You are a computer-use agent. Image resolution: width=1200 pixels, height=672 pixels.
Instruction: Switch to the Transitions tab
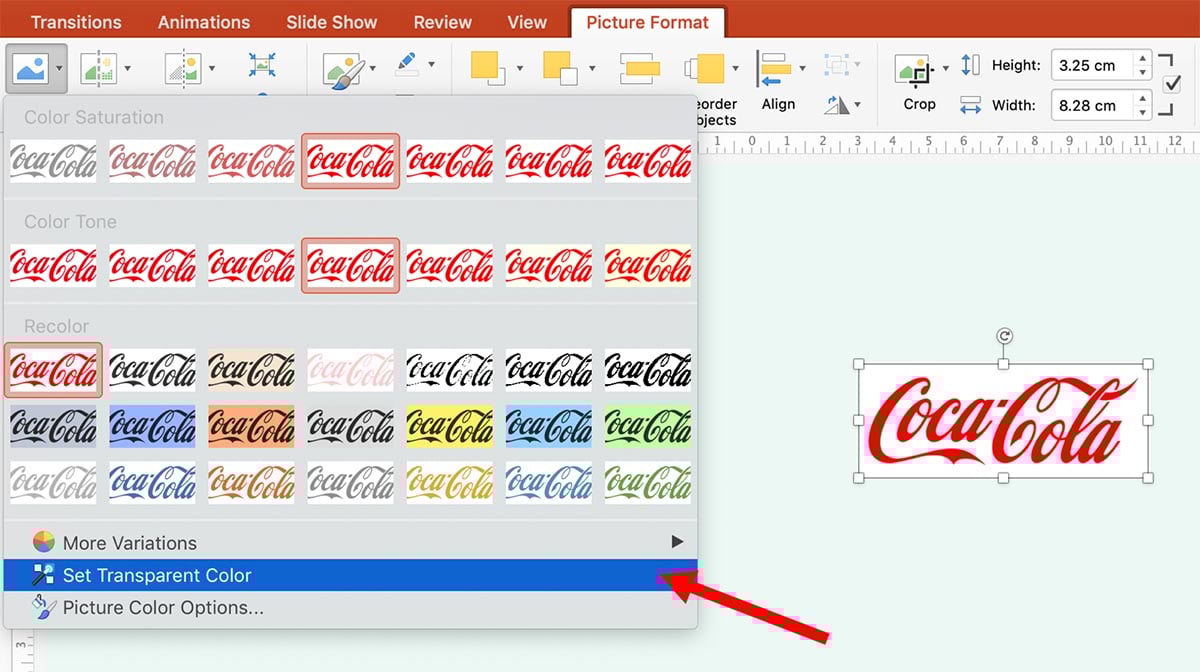(76, 22)
